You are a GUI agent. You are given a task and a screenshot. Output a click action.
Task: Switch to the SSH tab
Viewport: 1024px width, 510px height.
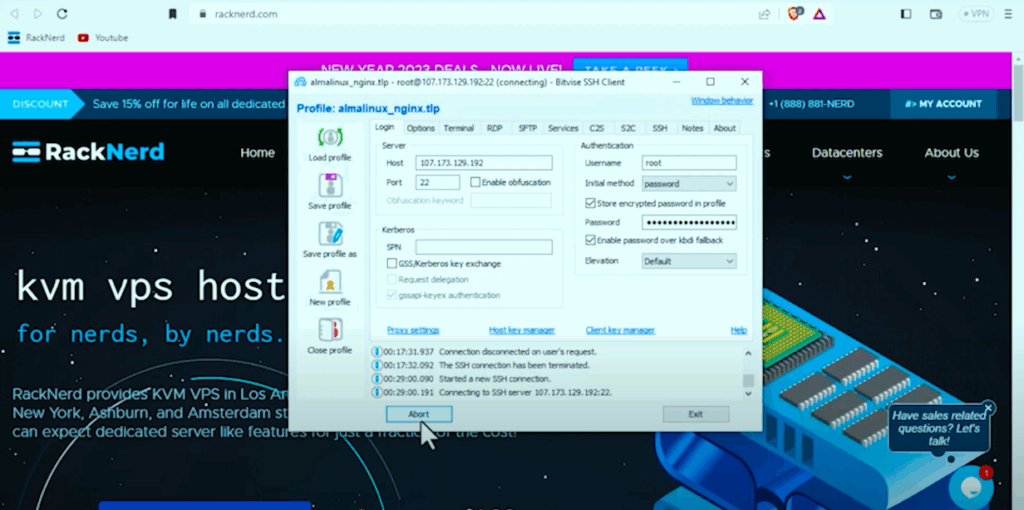pos(660,128)
